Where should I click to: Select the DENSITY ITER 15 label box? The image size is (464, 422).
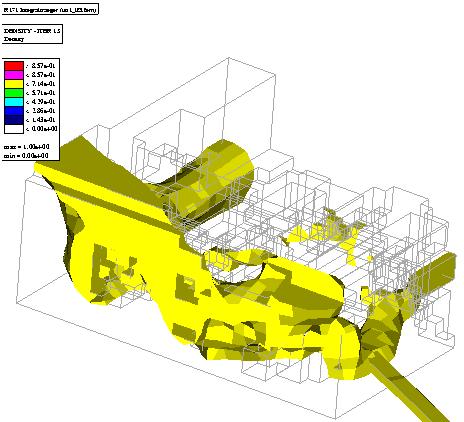click(32, 34)
